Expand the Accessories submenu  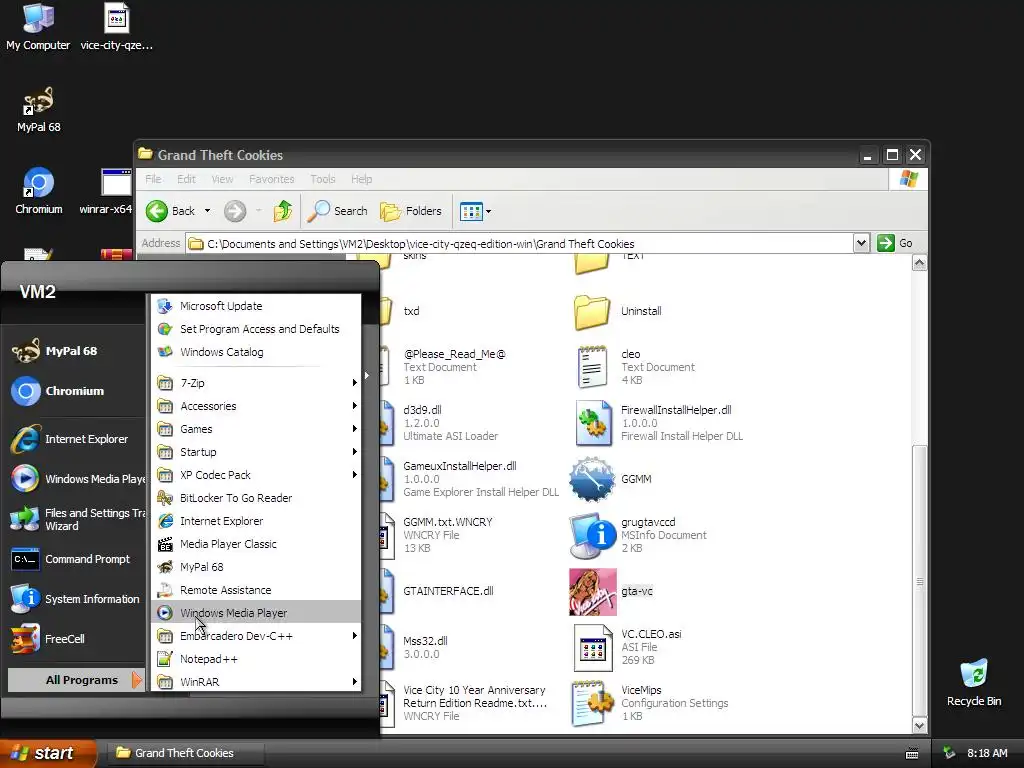(256, 406)
